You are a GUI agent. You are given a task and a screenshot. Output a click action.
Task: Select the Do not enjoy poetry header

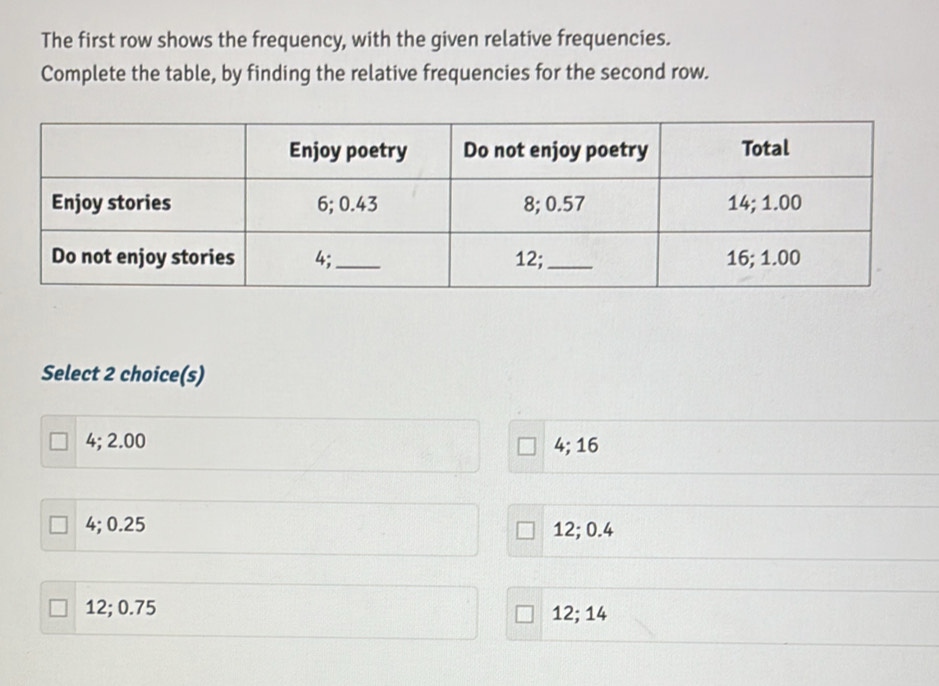point(555,151)
